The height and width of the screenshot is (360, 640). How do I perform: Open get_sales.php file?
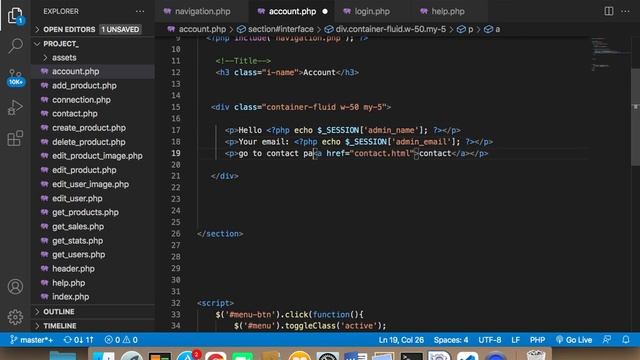coord(93,227)
